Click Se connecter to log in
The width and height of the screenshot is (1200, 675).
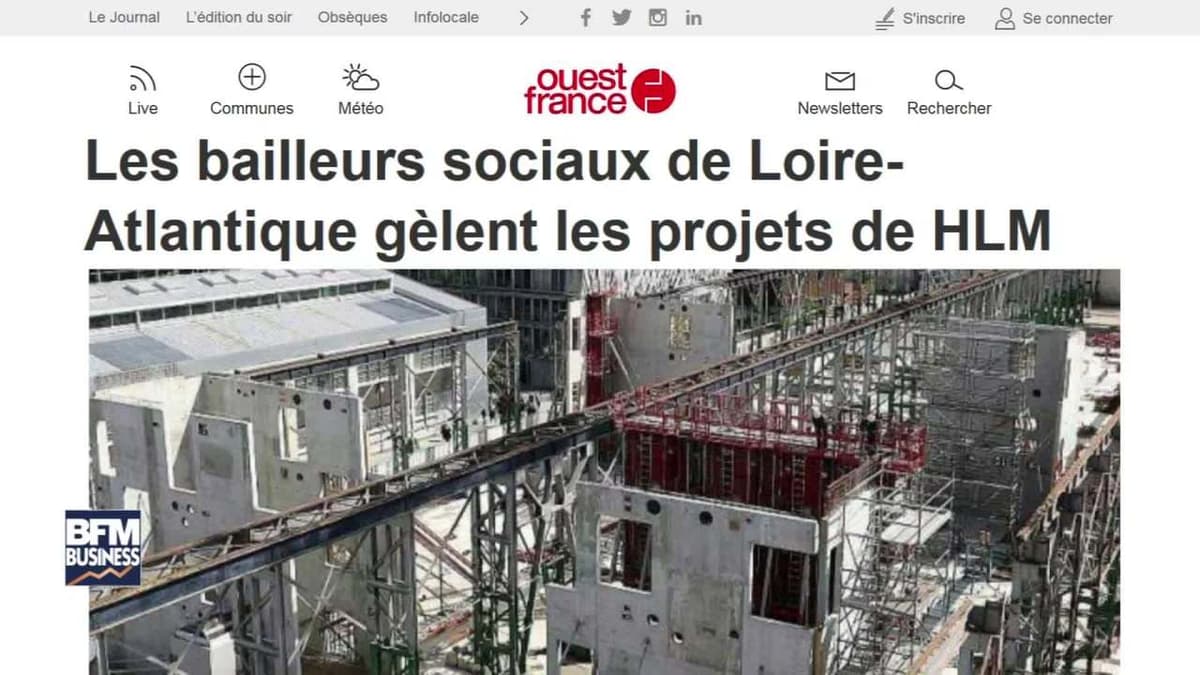point(1054,18)
